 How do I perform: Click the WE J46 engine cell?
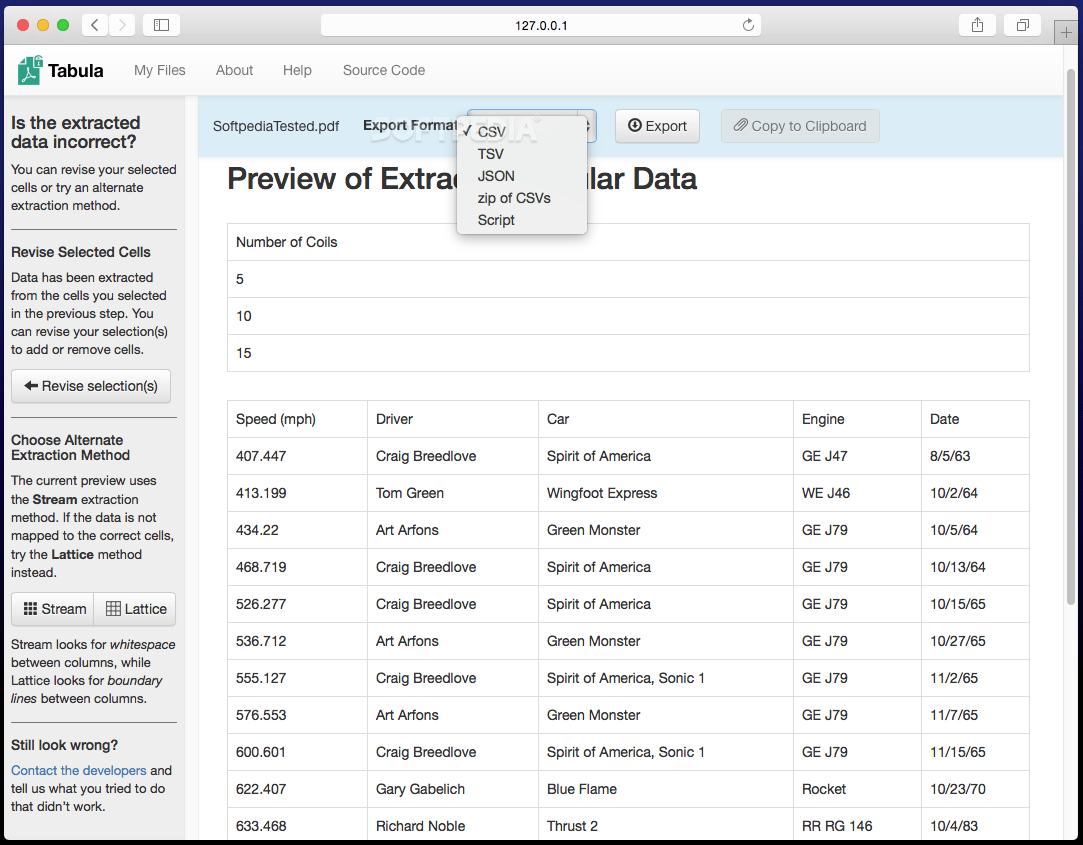tap(857, 493)
